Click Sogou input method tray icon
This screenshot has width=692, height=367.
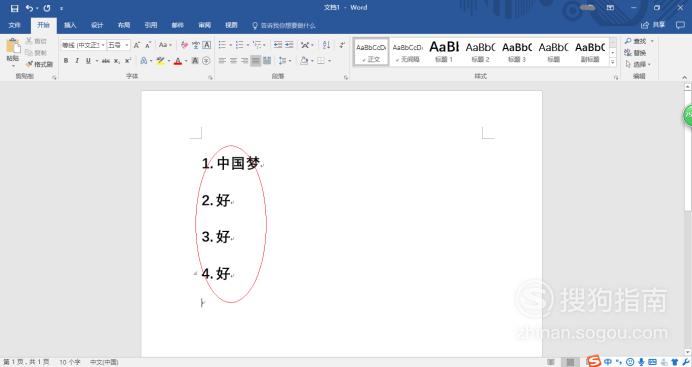pyautogui.click(x=594, y=362)
